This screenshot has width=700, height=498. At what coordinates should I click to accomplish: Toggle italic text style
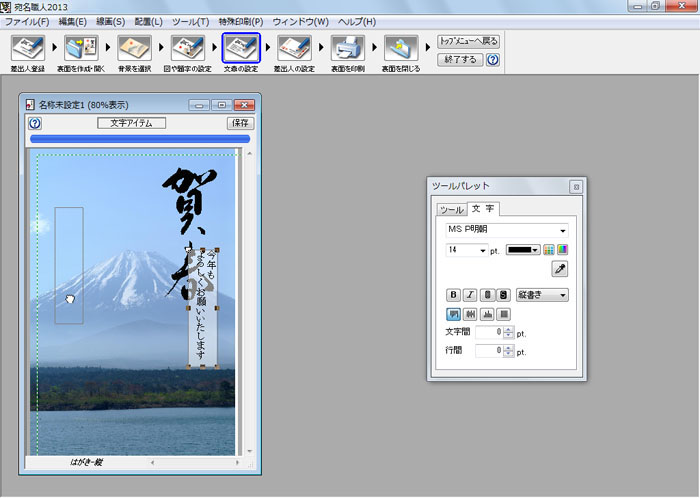click(470, 295)
